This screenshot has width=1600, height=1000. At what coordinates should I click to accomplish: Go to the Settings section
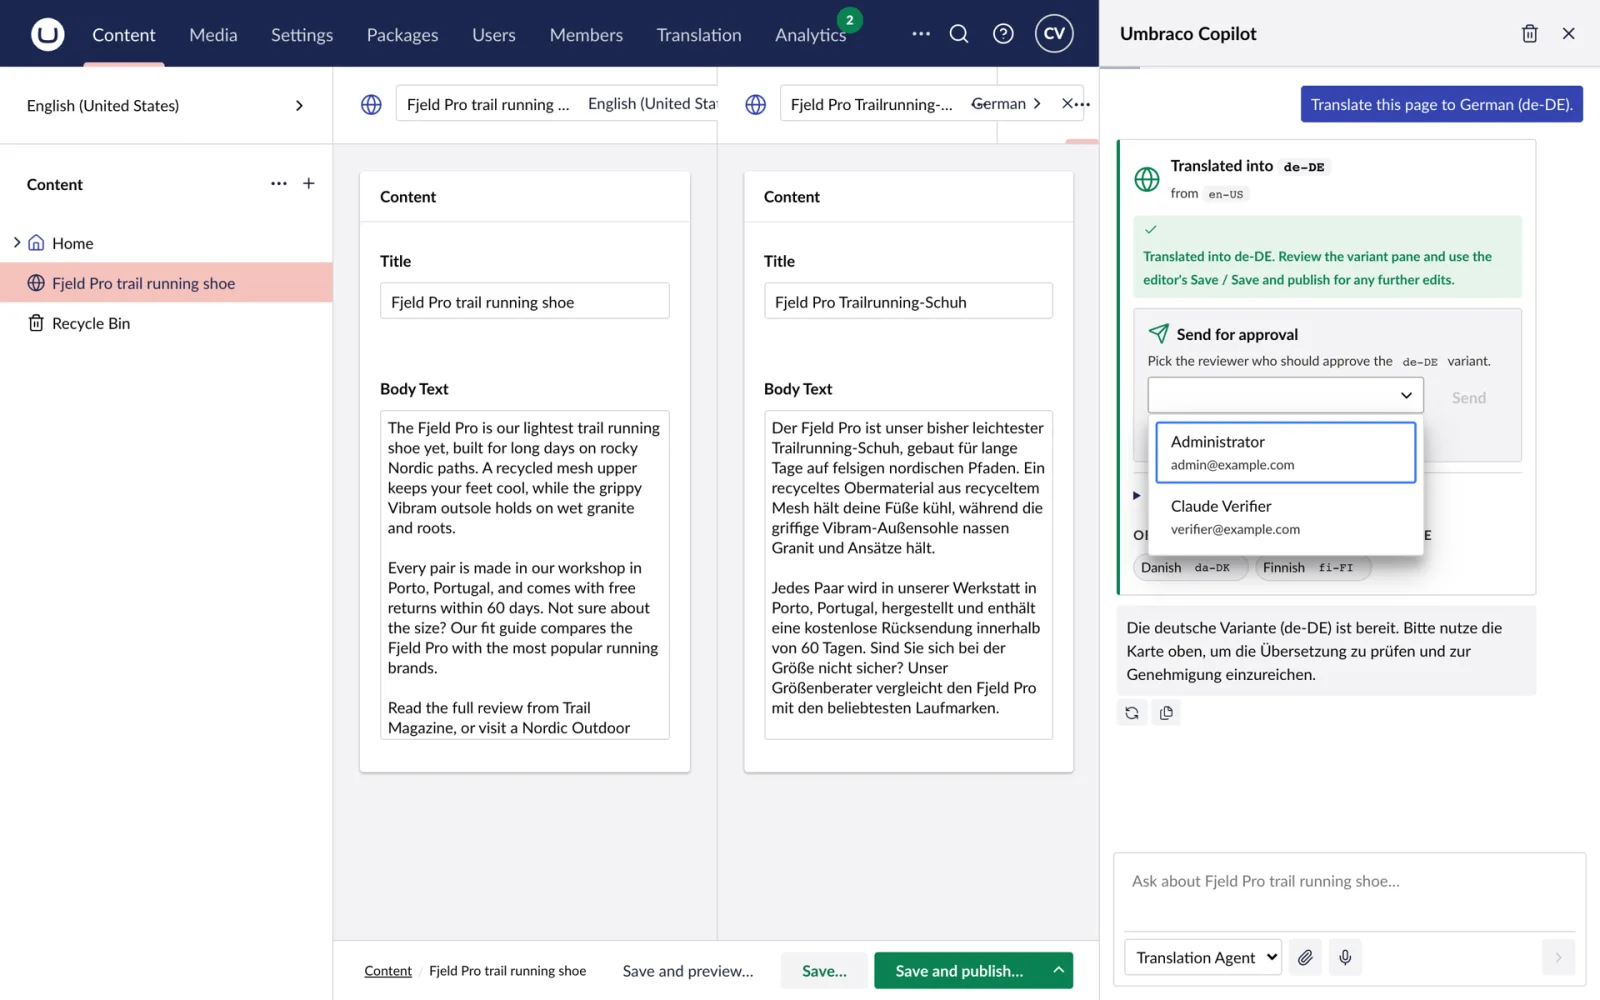tap(302, 35)
